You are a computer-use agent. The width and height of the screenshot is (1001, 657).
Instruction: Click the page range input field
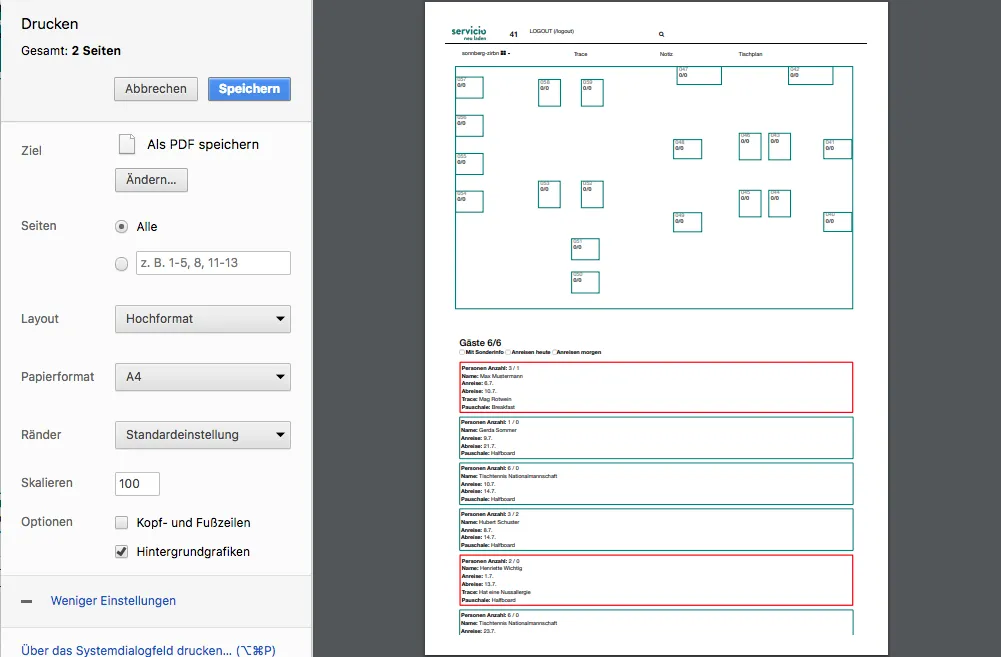tap(213, 263)
